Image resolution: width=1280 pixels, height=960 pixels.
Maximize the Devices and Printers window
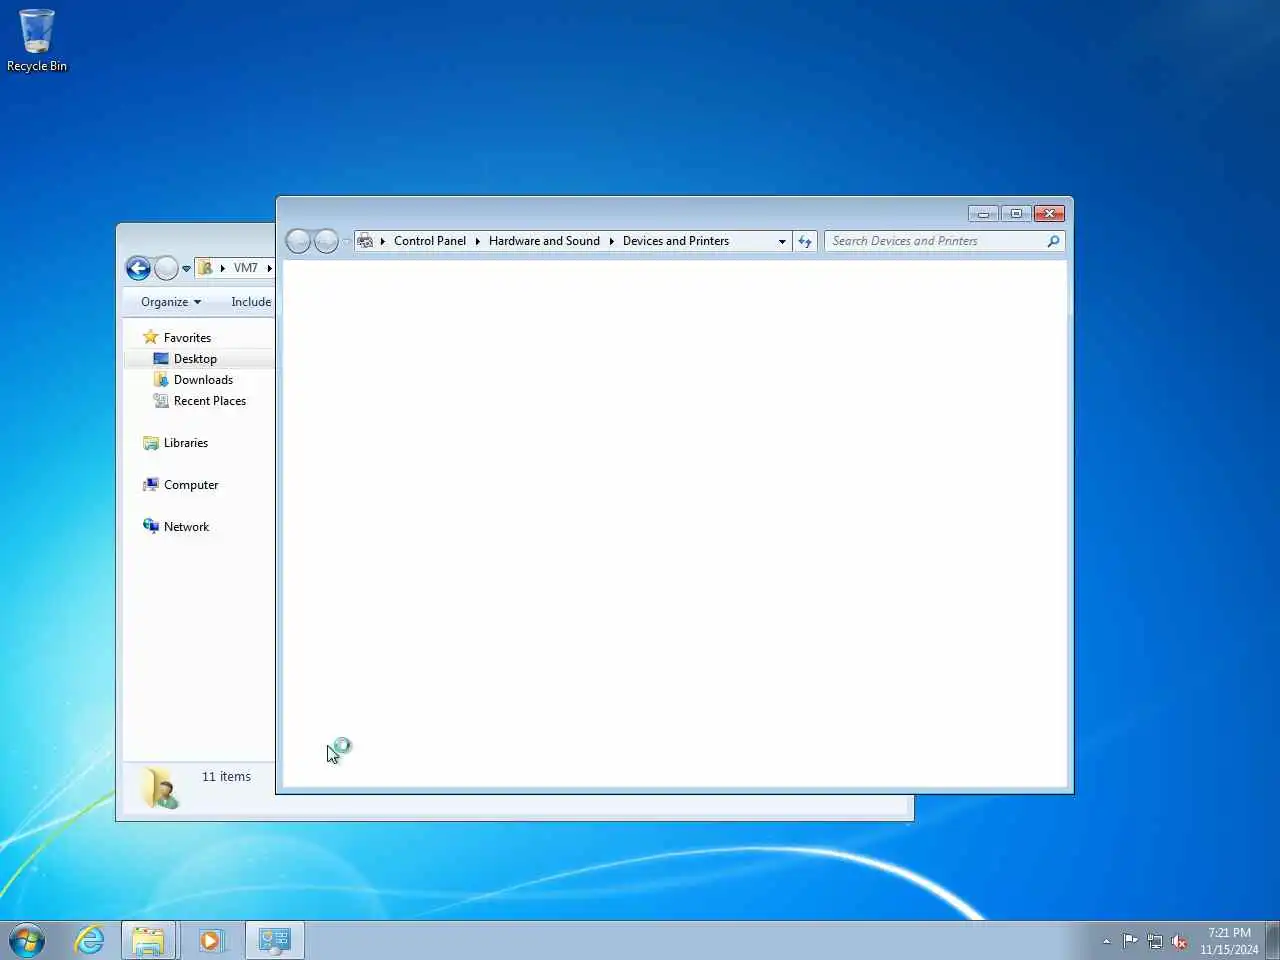[1016, 213]
